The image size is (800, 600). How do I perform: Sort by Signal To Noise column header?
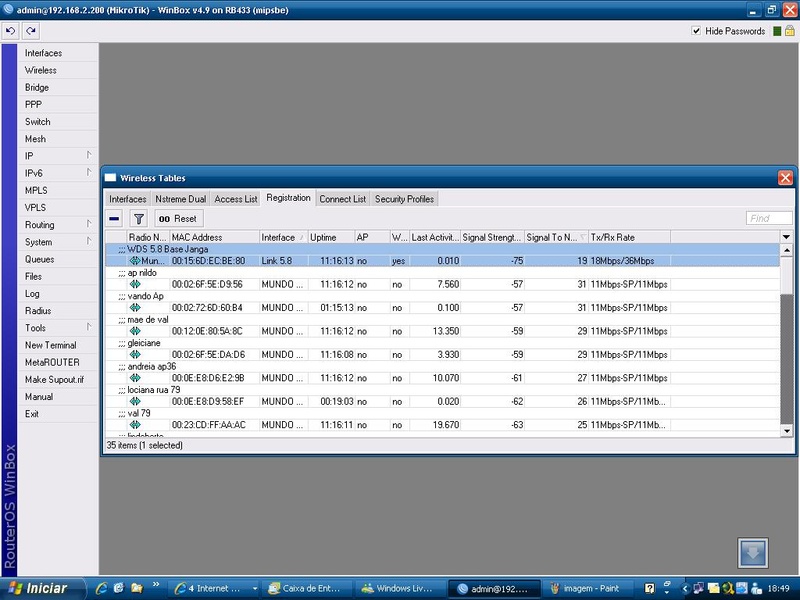556,237
